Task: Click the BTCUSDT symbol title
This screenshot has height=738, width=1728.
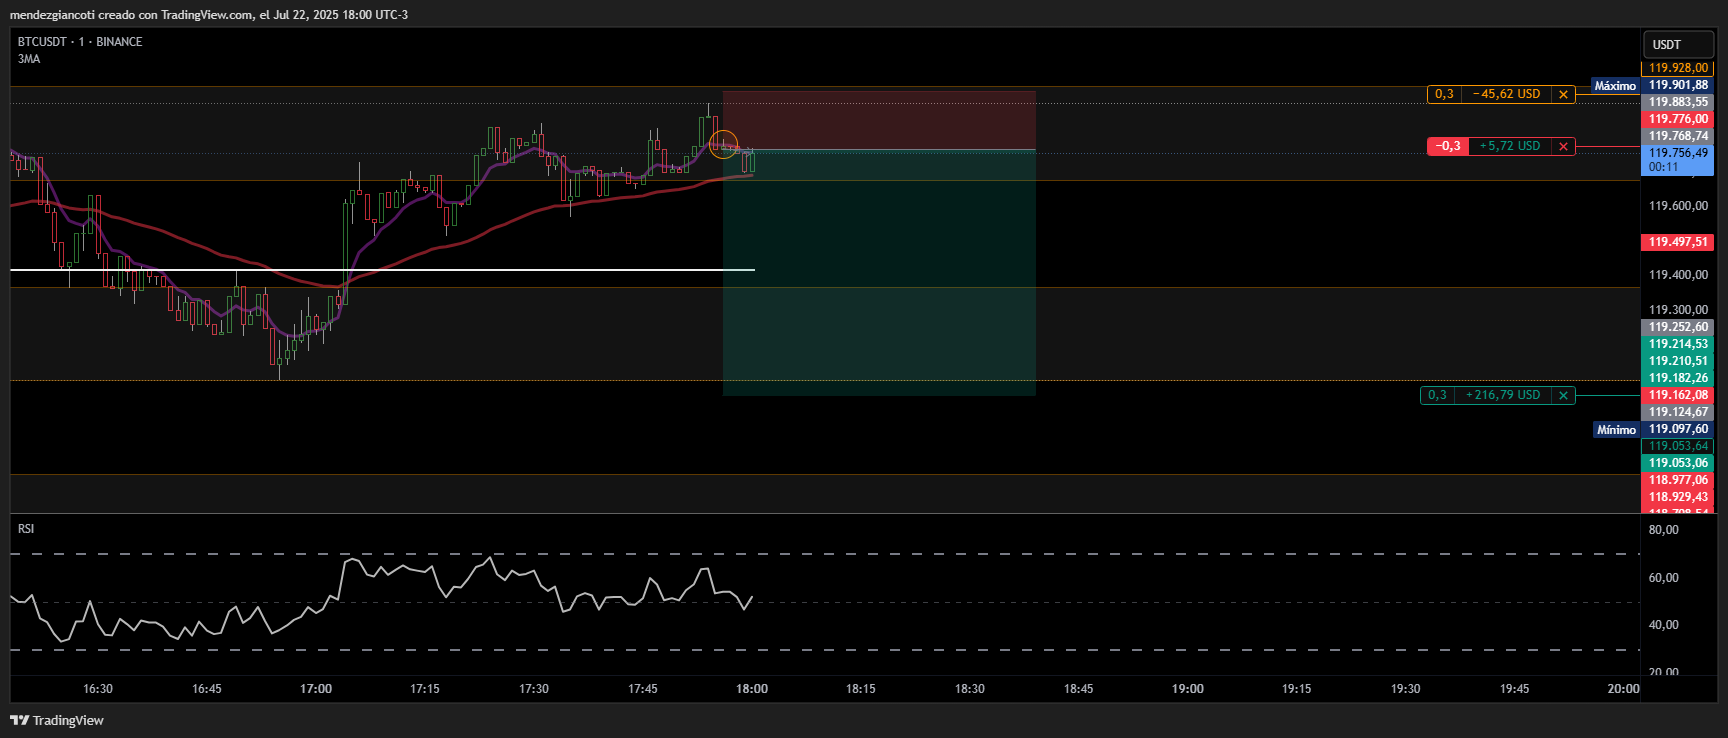Action: 42,42
